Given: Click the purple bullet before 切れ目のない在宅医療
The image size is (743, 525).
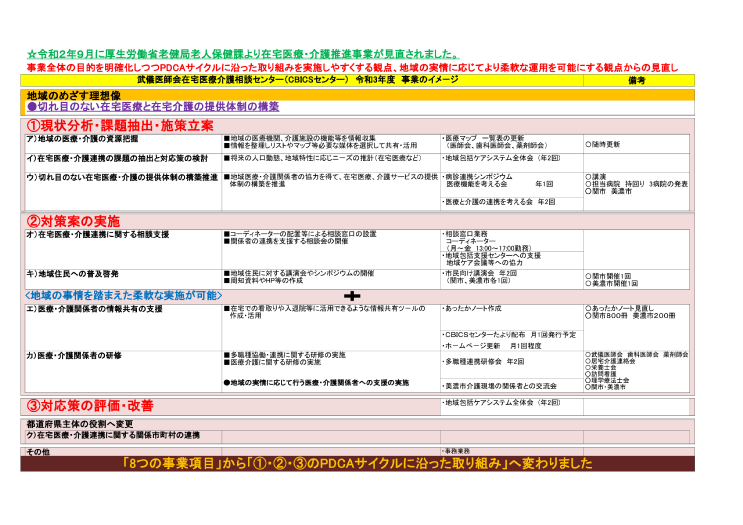Looking at the screenshot, I should click(31, 107).
